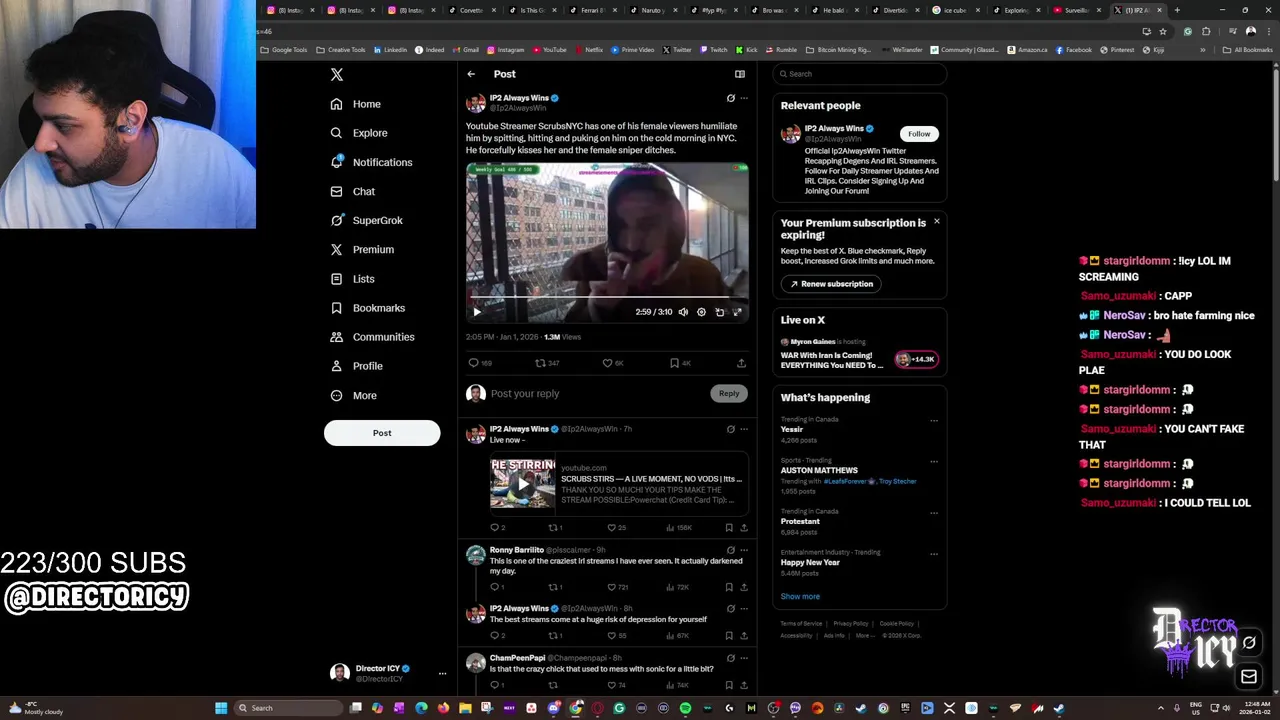Bookmark this page with star icon
Viewport: 1280px width, 720px height.
[1163, 31]
